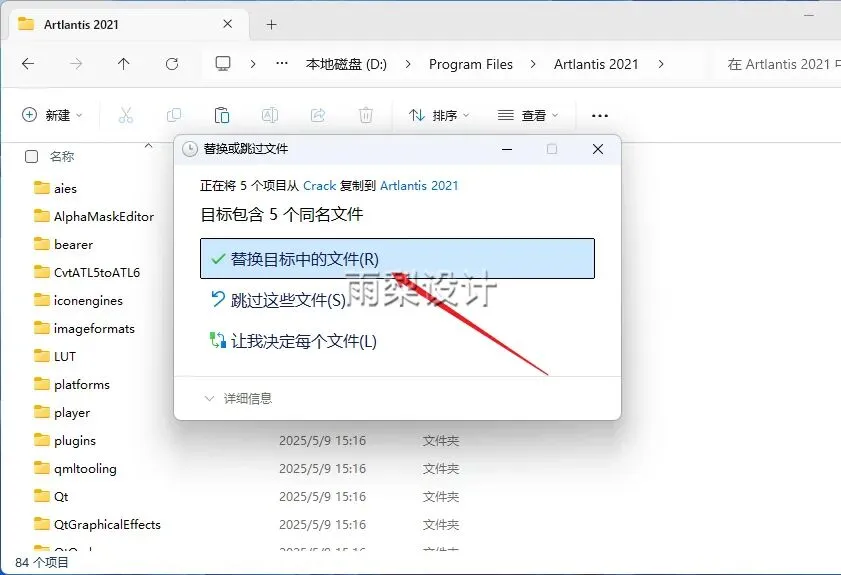The height and width of the screenshot is (575, 841).
Task: Click the Cut scissors icon
Action: coord(126,115)
